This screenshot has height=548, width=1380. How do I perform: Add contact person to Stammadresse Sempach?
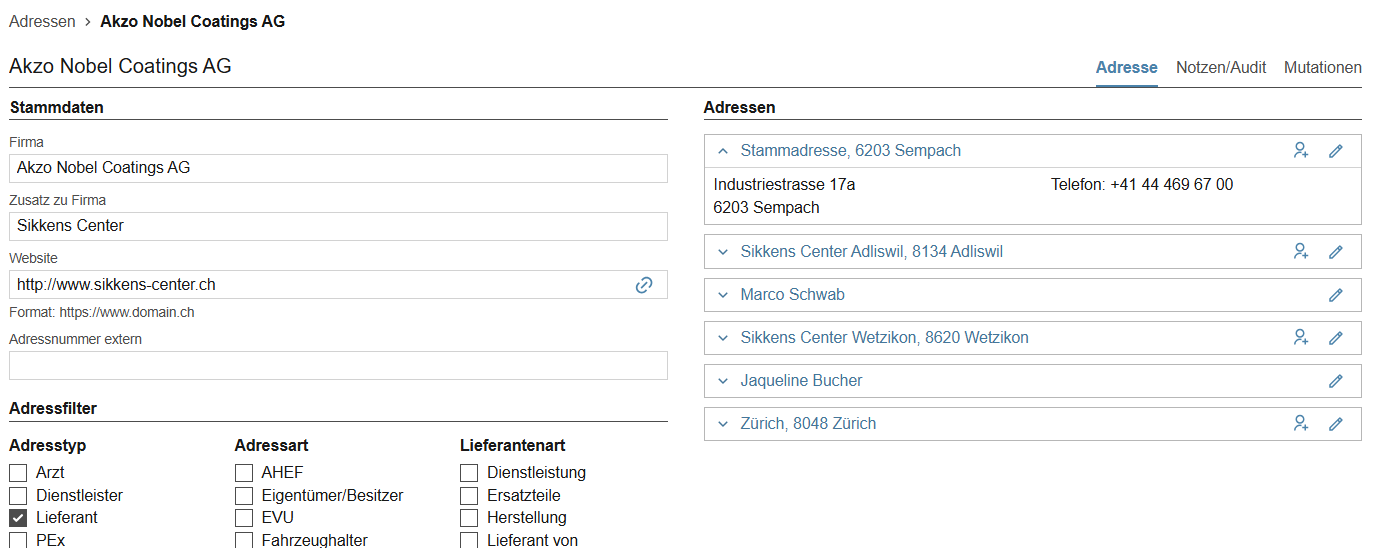1301,151
